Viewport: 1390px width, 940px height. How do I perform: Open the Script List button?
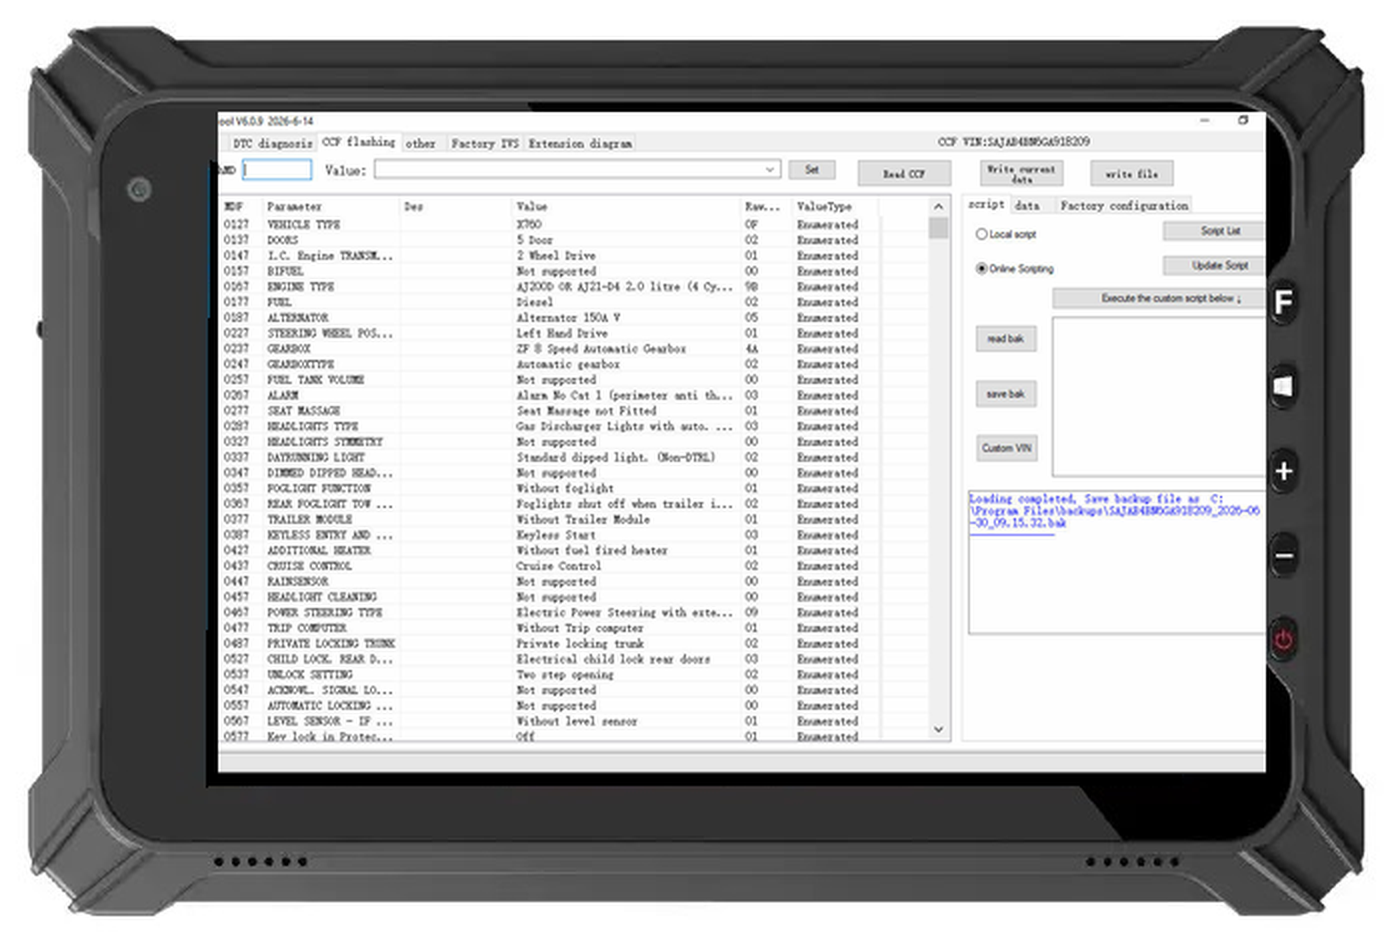[x=1213, y=231]
